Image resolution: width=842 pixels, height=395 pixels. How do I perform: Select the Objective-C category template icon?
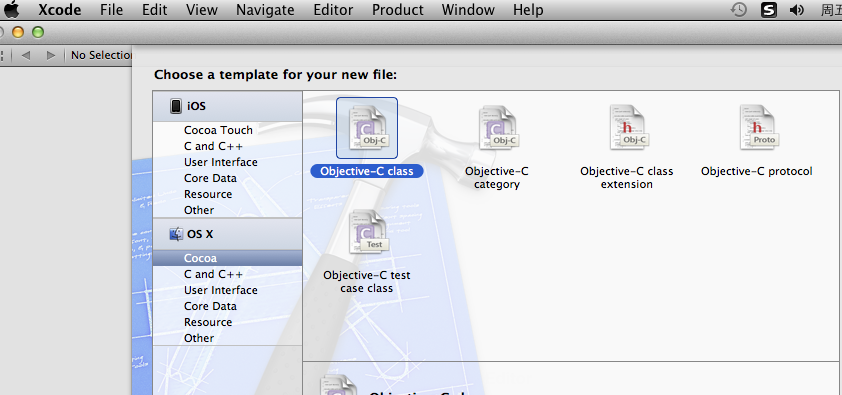point(497,128)
